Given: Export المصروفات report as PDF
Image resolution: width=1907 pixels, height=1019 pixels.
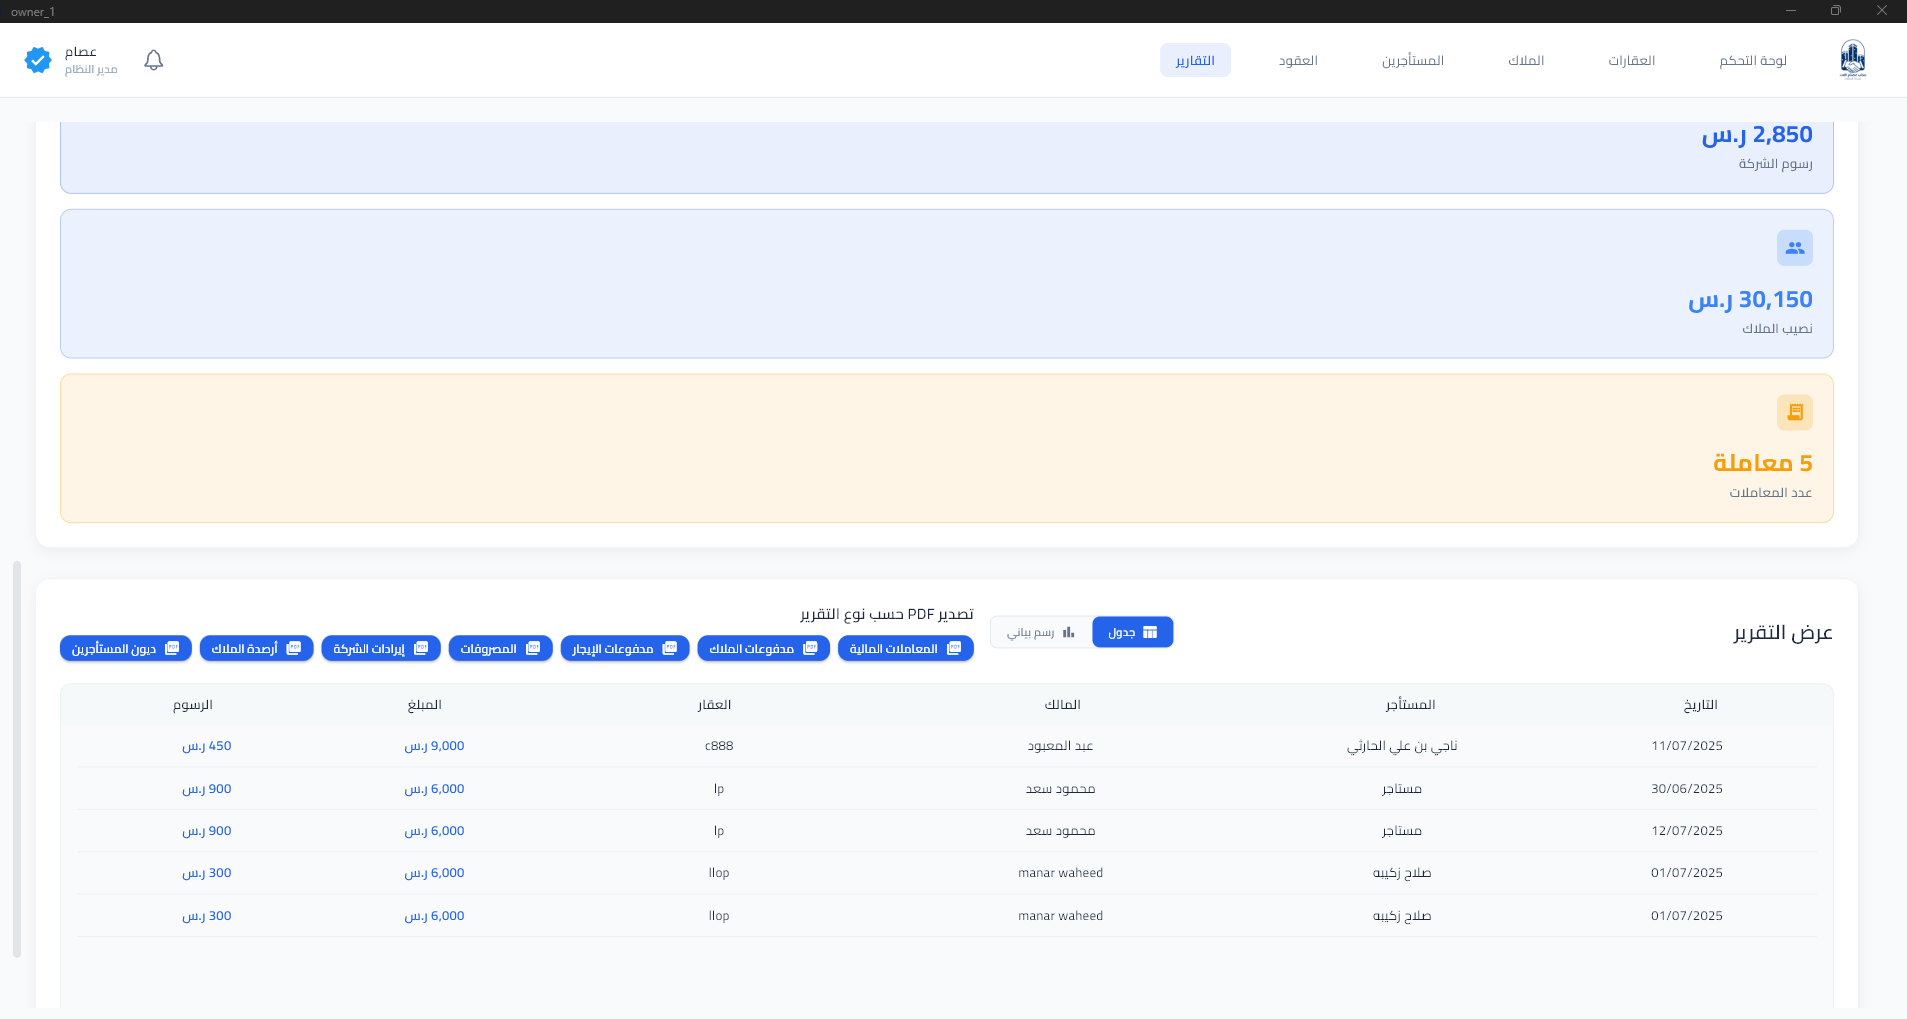Looking at the screenshot, I should point(500,648).
